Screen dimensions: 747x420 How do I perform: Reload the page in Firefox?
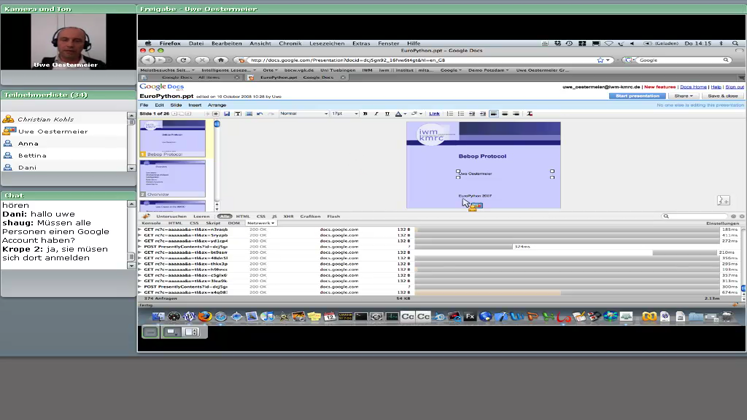click(183, 60)
